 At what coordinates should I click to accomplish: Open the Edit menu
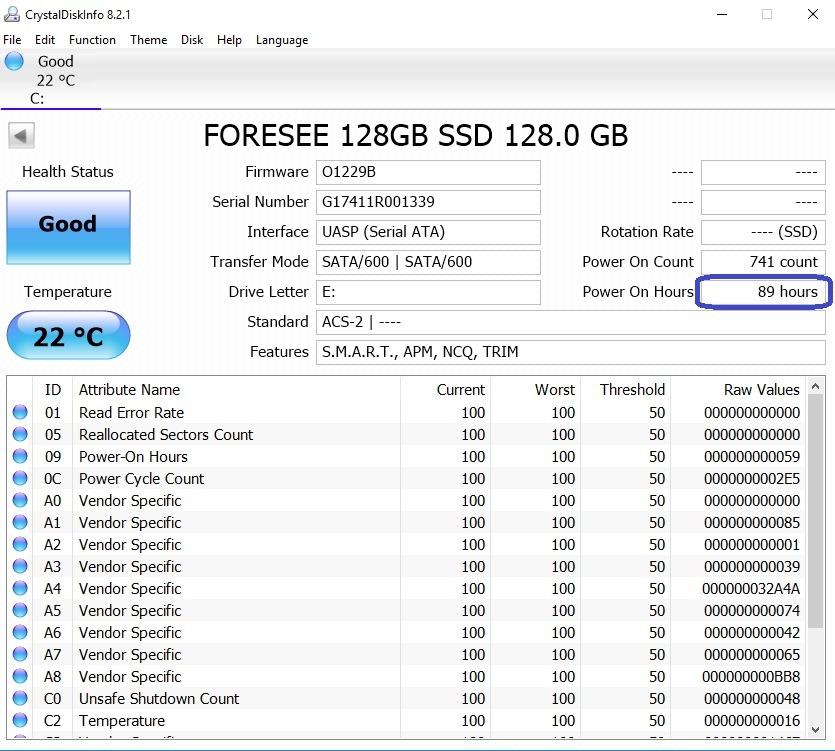(x=45, y=40)
